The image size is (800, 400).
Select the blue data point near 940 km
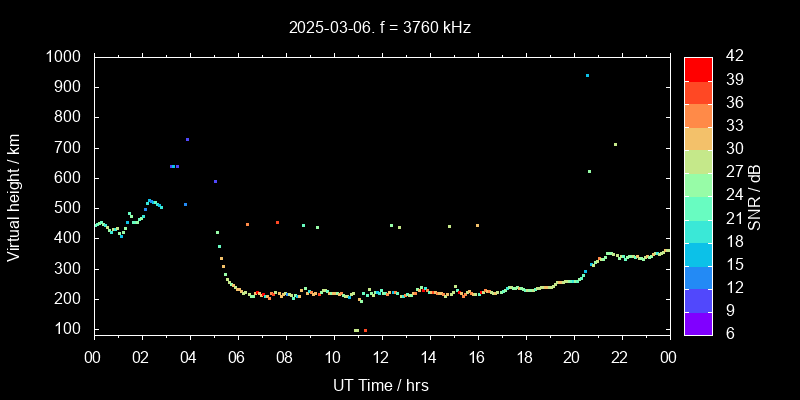(x=587, y=76)
